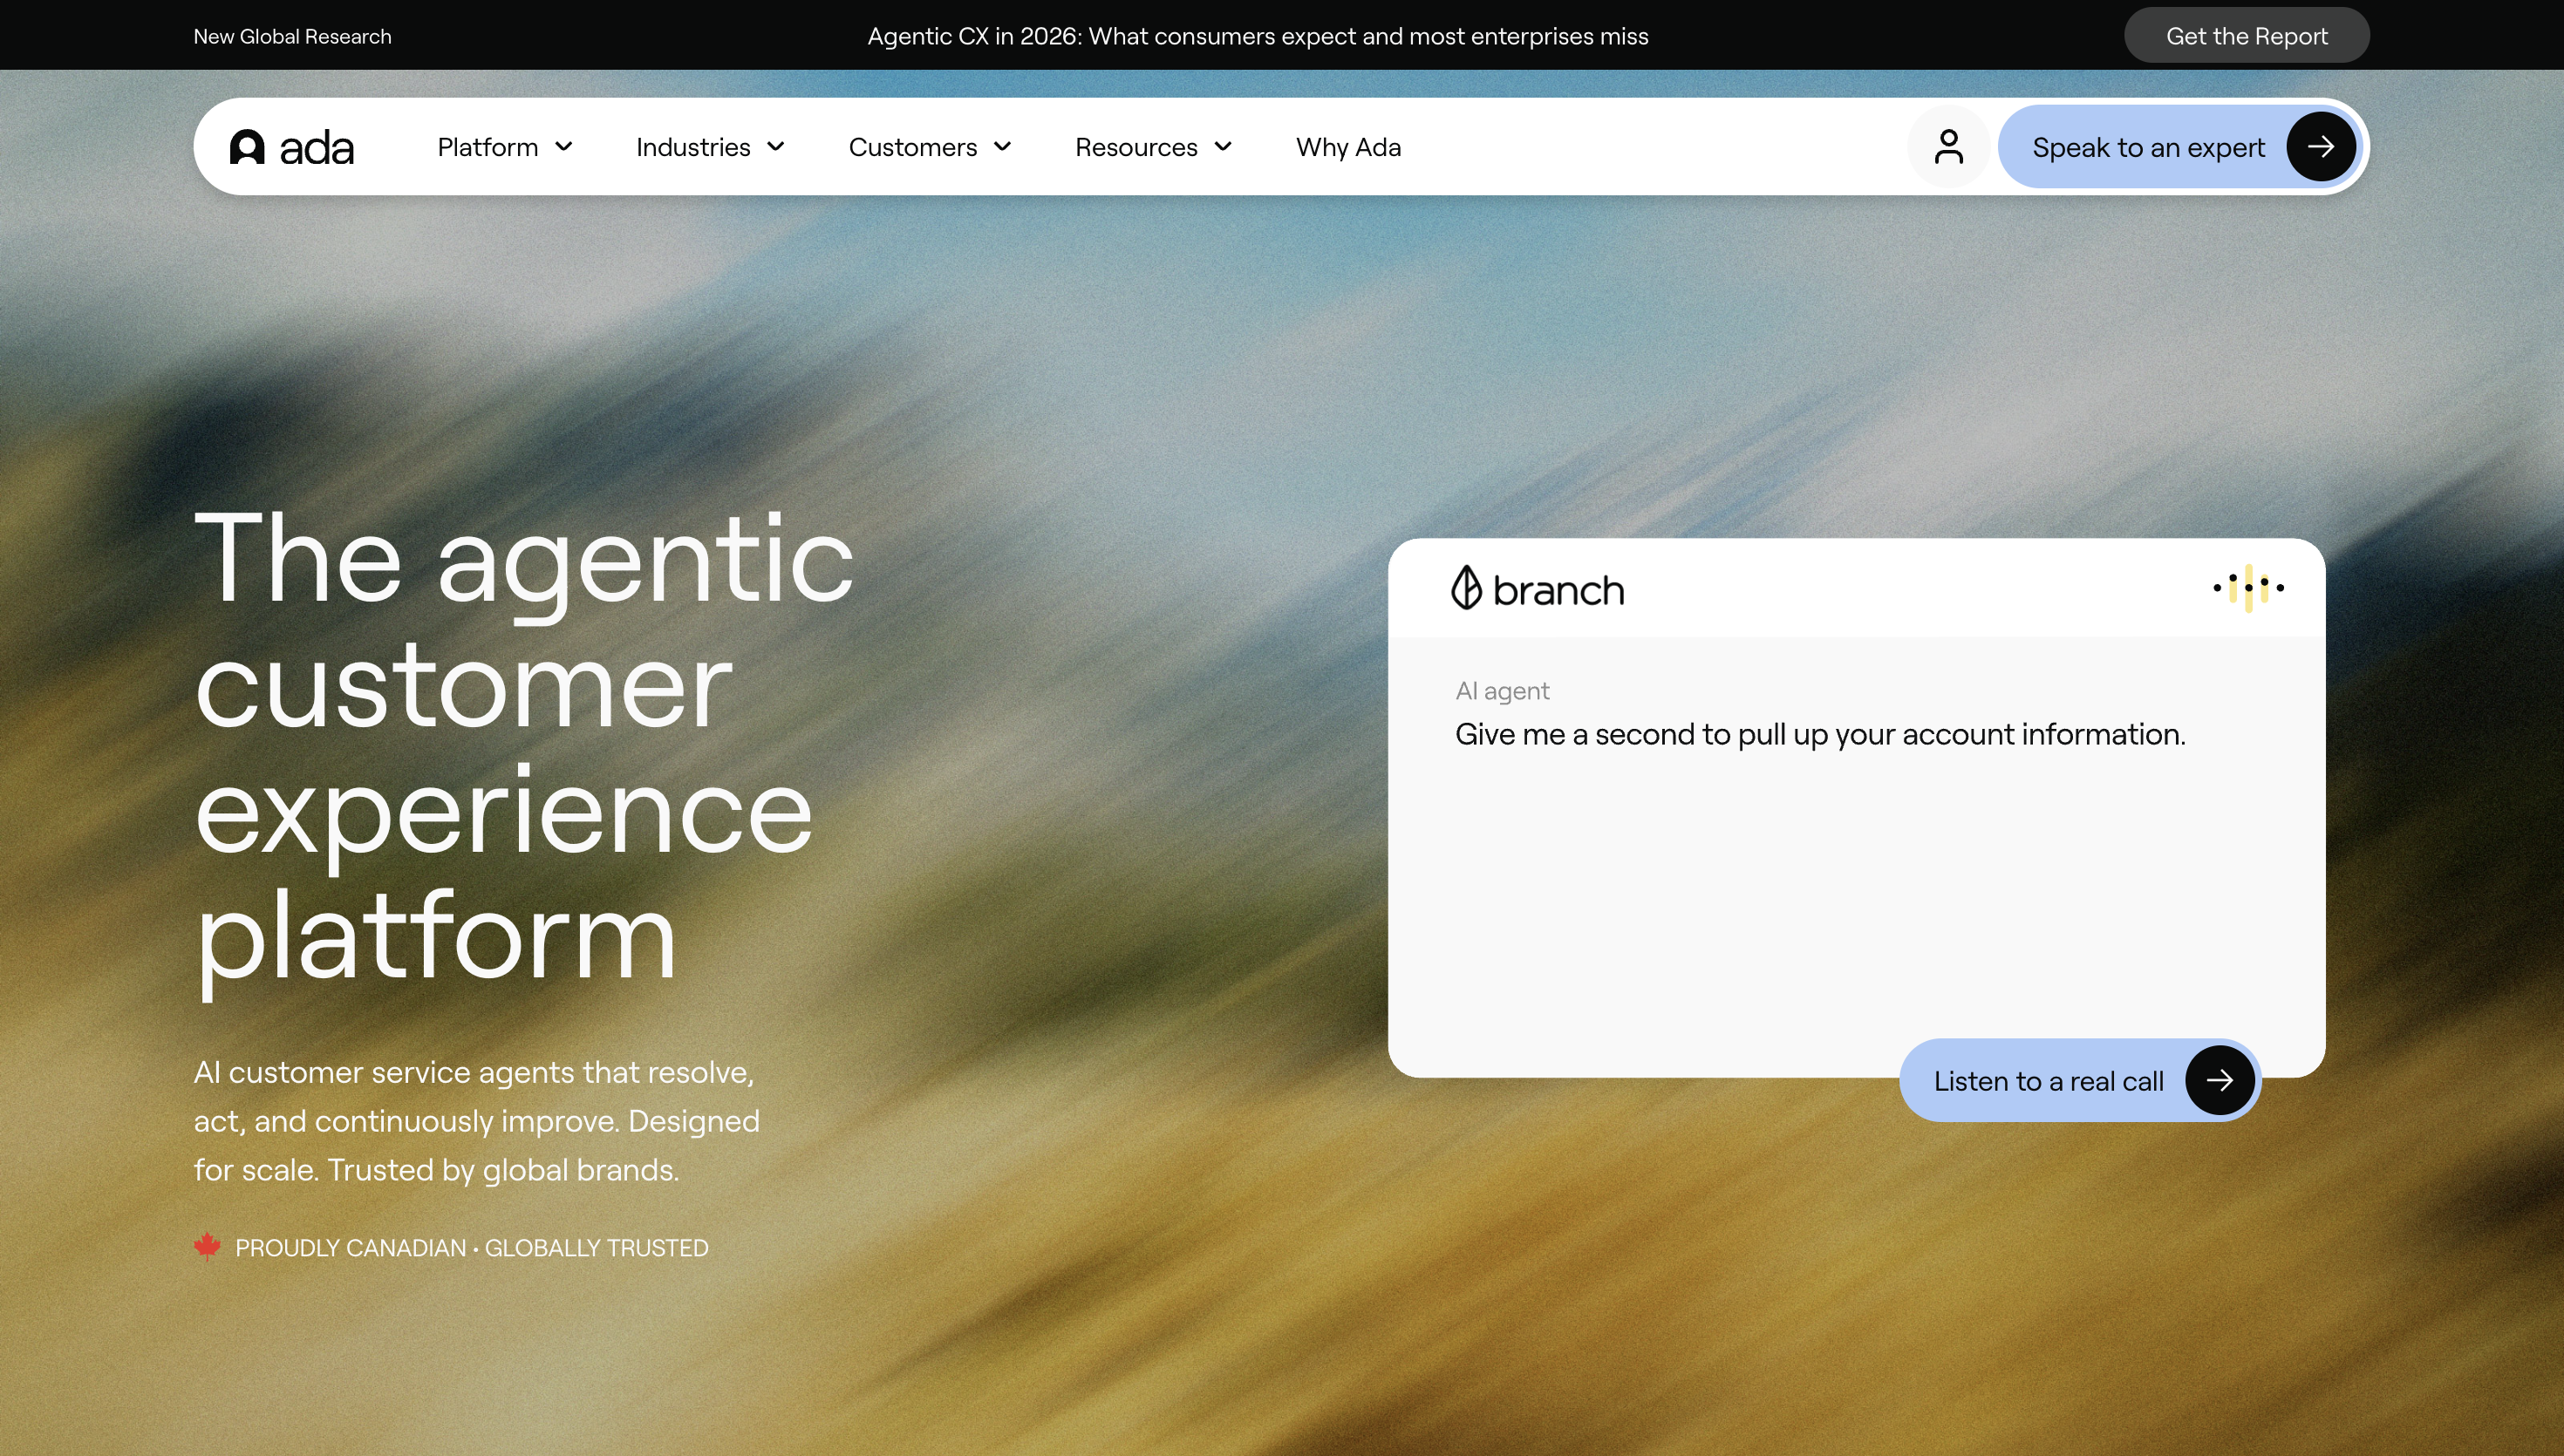Expand the Industries menu chevron
The height and width of the screenshot is (1456, 2564).
point(776,147)
